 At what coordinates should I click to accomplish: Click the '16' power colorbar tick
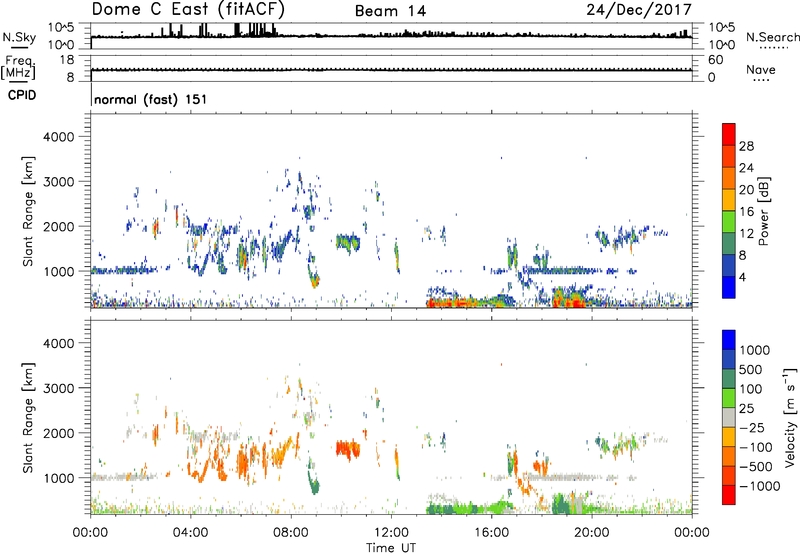coord(746,212)
